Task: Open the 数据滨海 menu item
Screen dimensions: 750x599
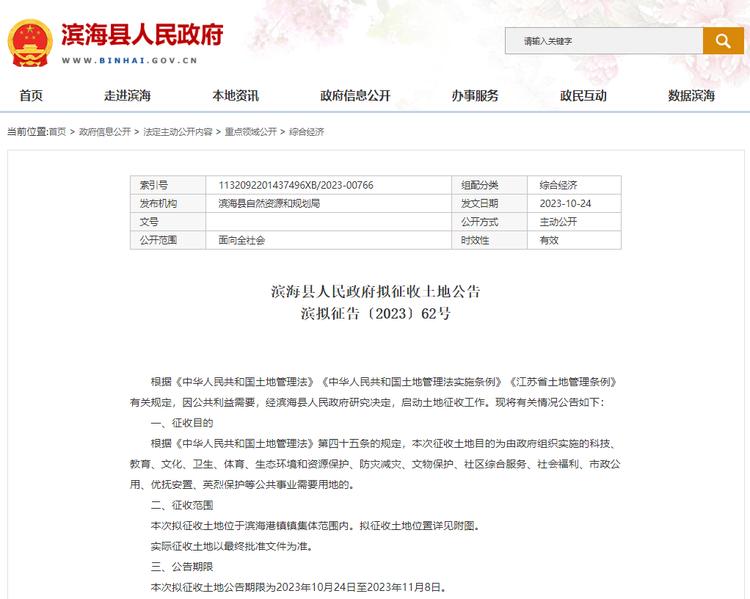Action: (691, 96)
